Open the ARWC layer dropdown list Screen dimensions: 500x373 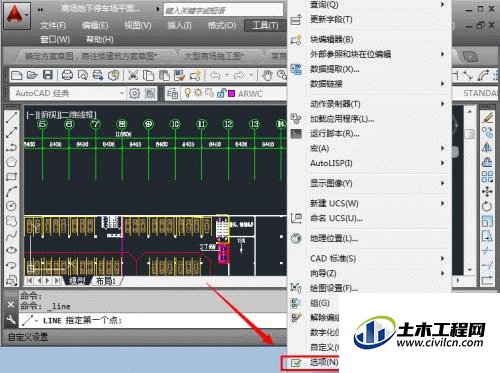tap(233, 94)
